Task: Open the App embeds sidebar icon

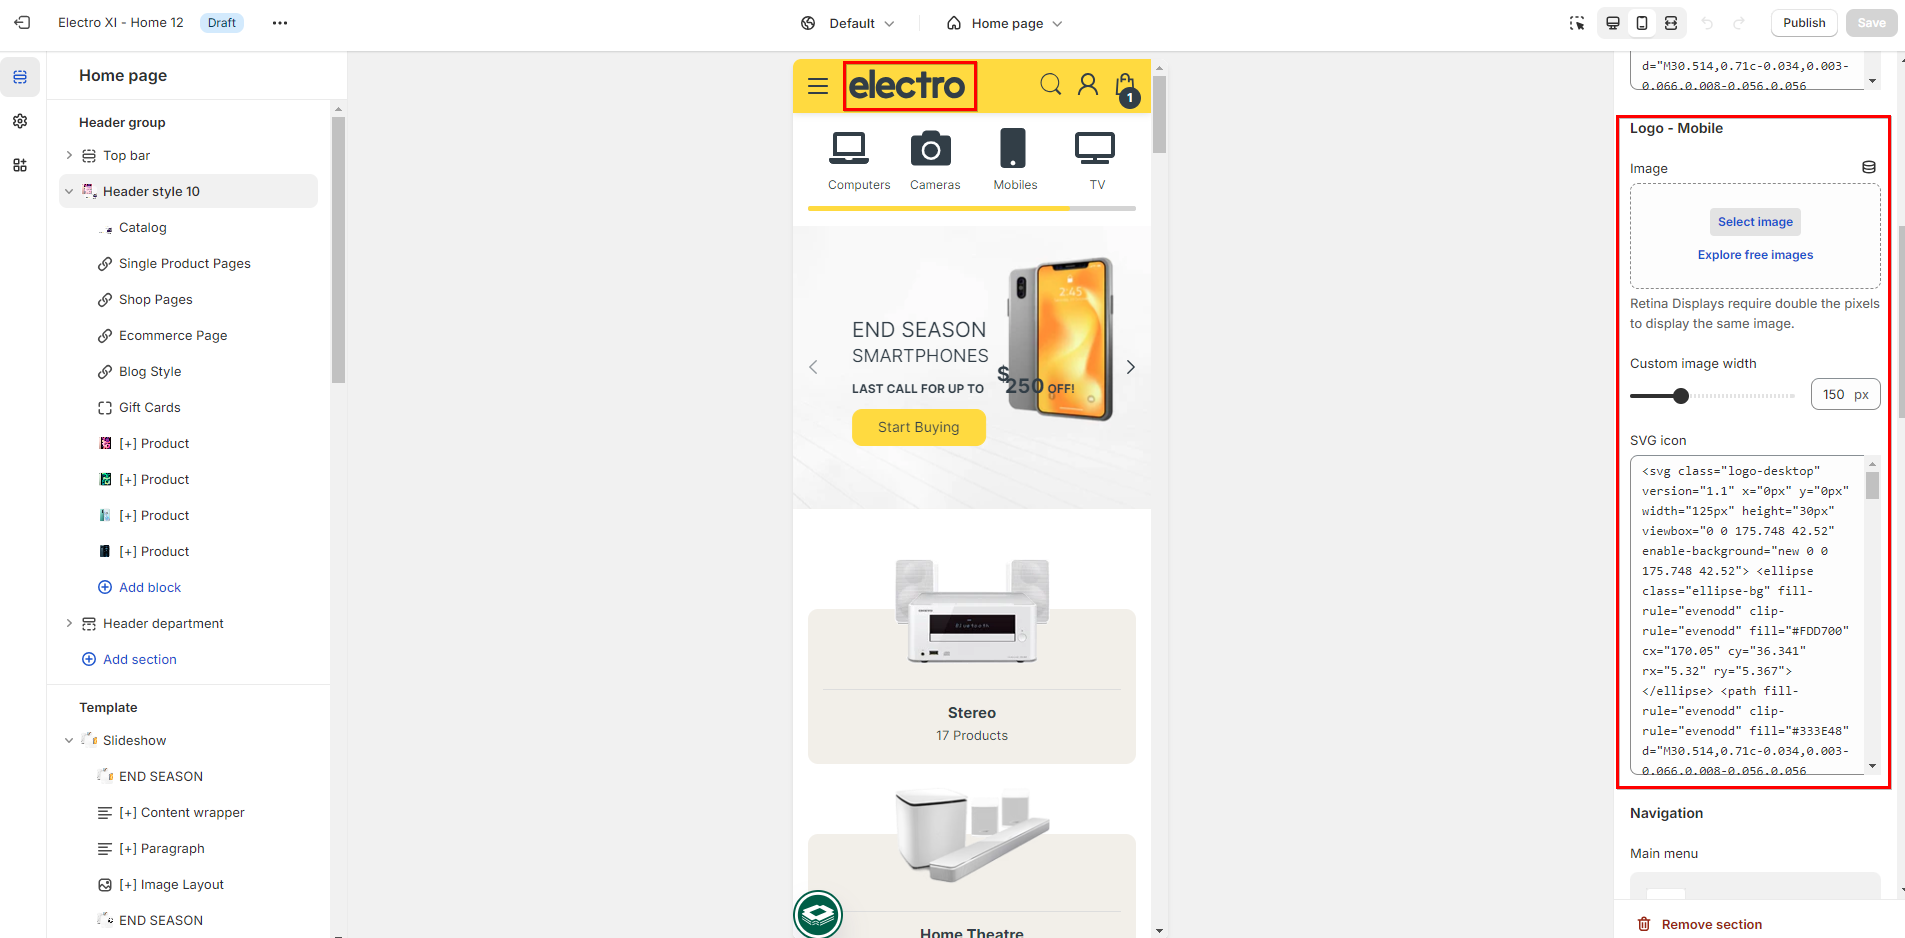Action: [x=20, y=165]
